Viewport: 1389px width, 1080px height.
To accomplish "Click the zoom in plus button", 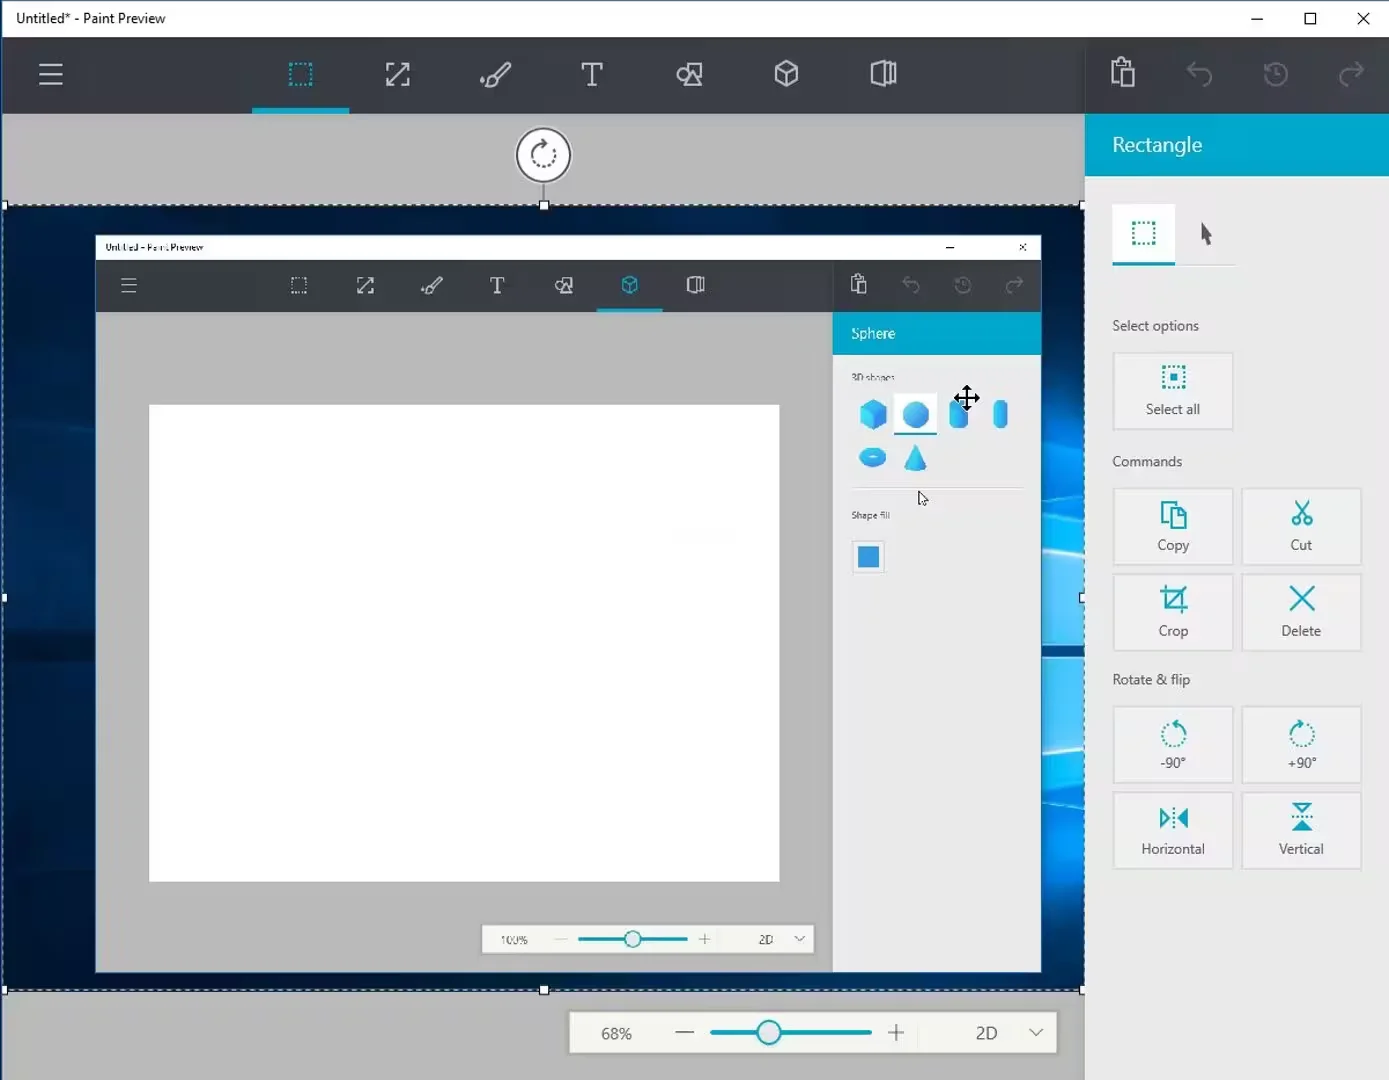I will click(x=896, y=1033).
